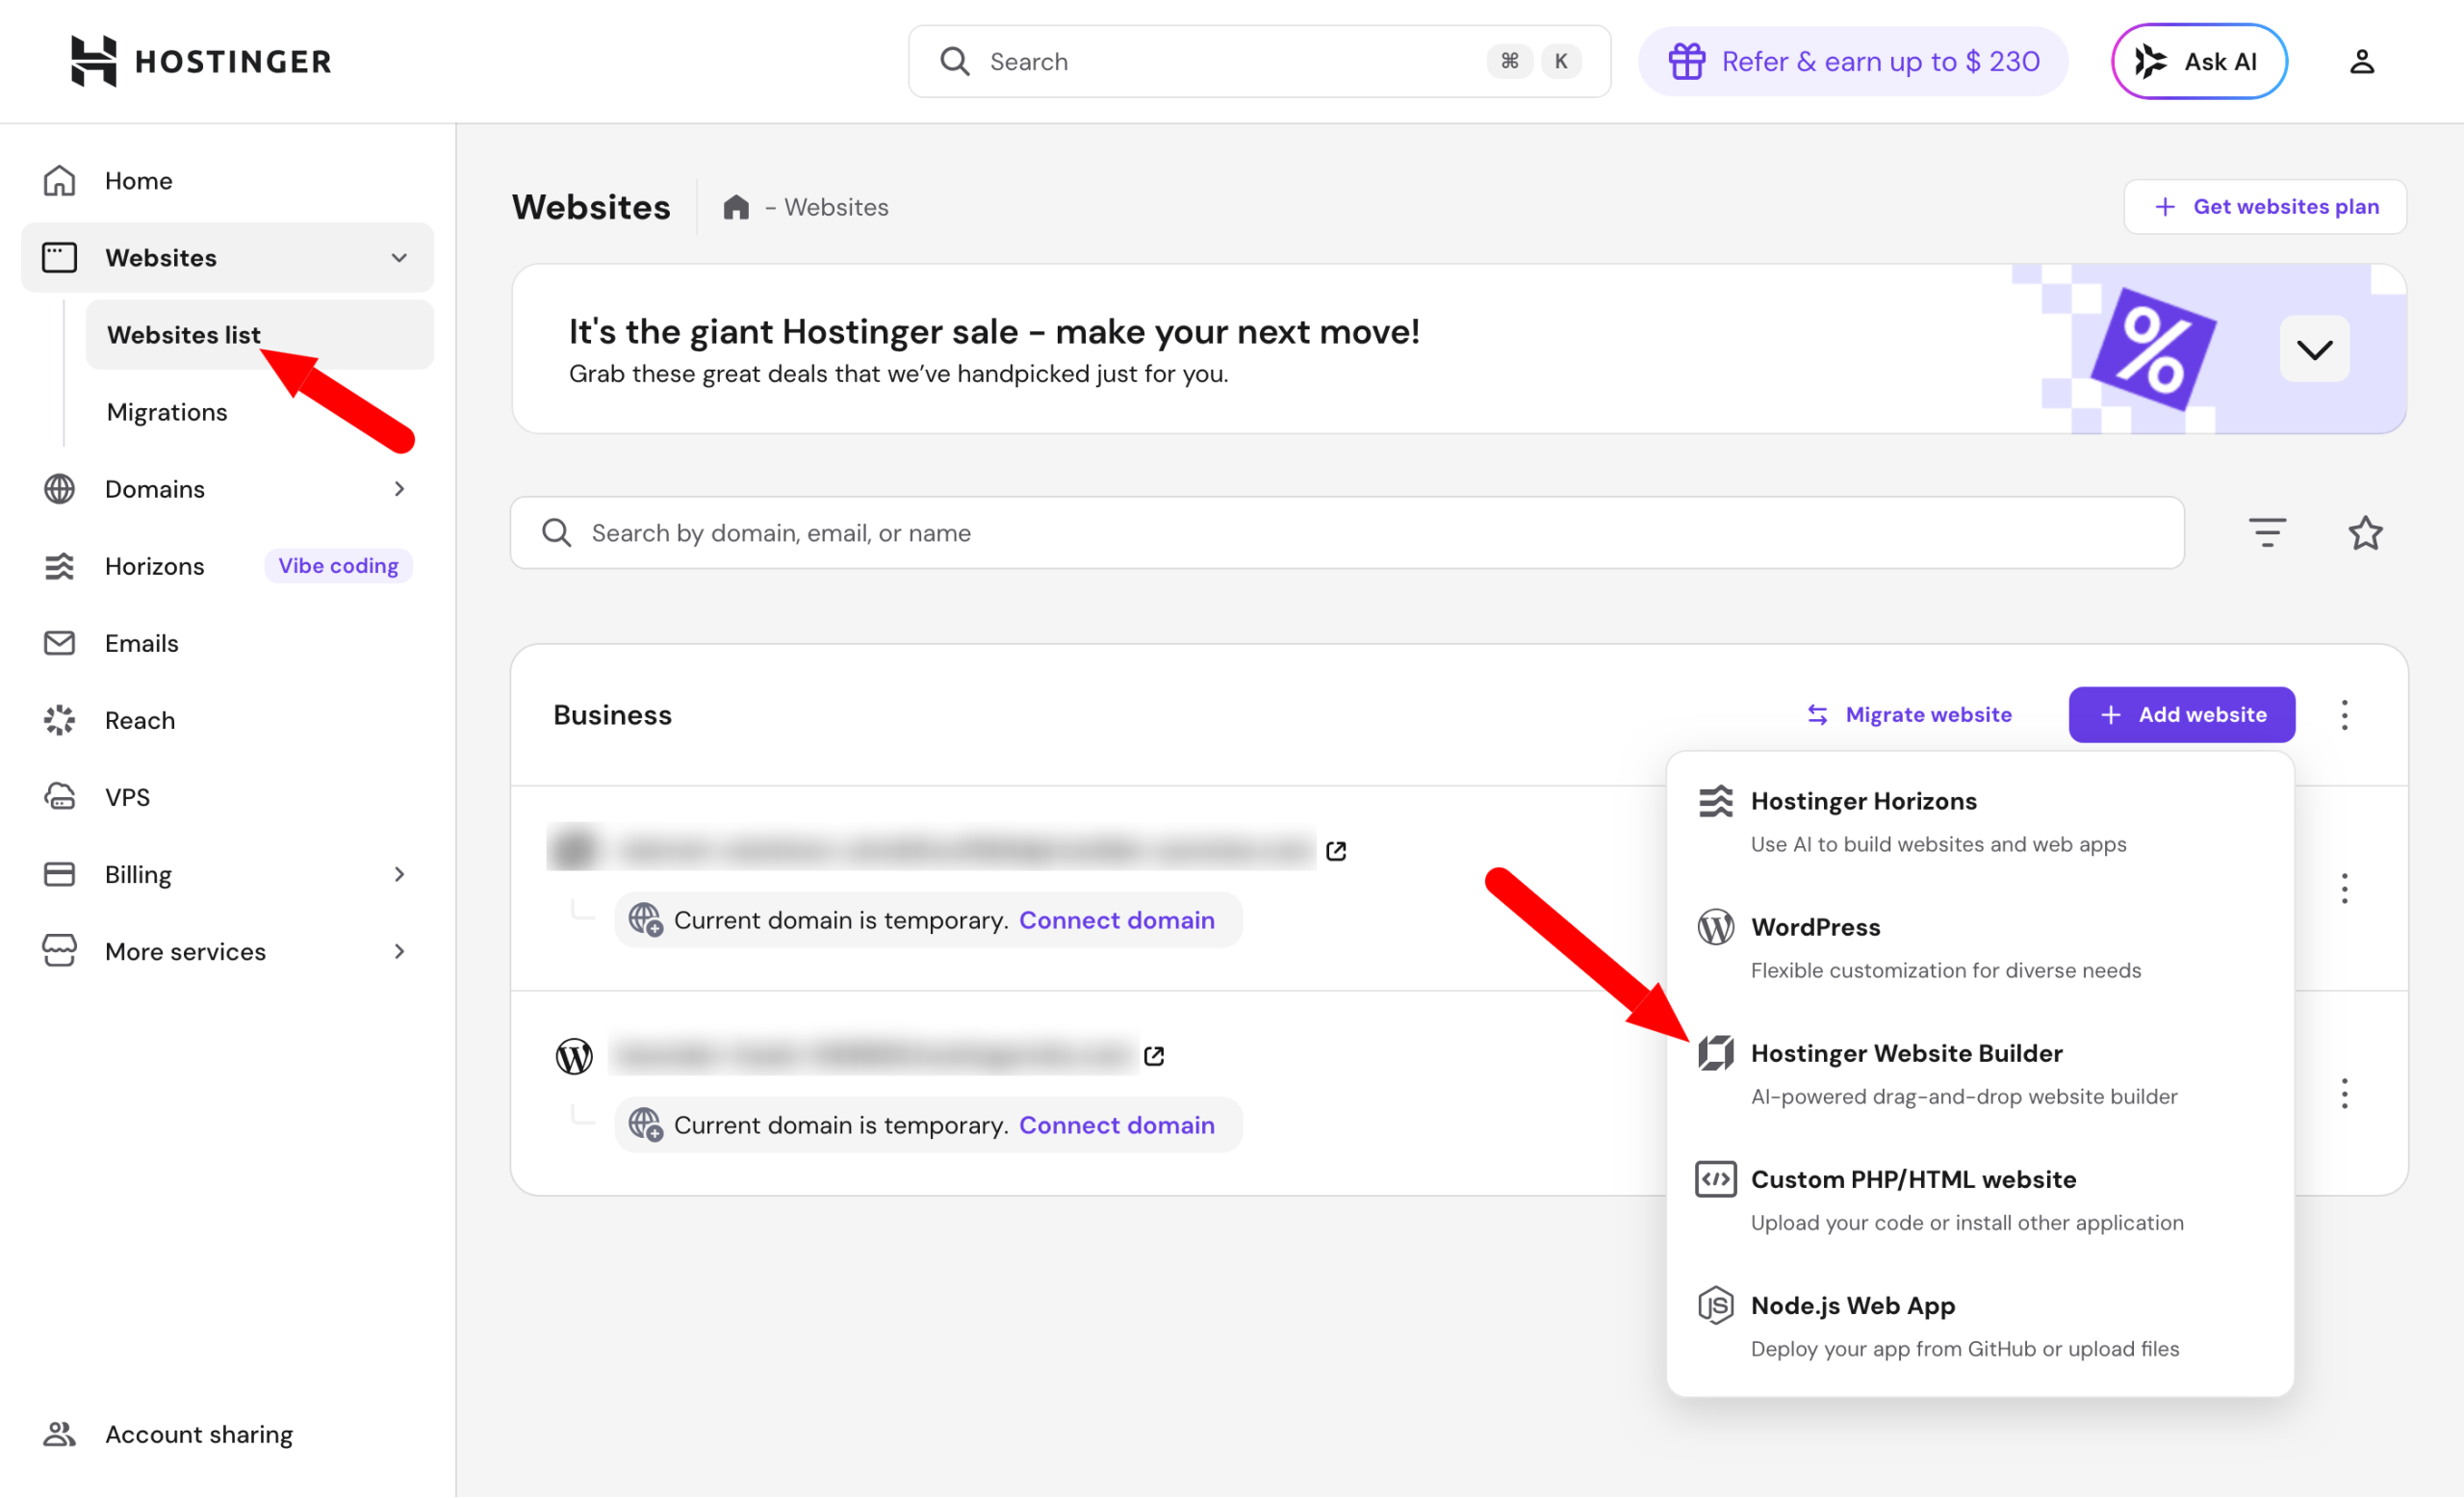Click Connect domain for WordPress website
The image size is (2464, 1498).
[x=1117, y=1125]
